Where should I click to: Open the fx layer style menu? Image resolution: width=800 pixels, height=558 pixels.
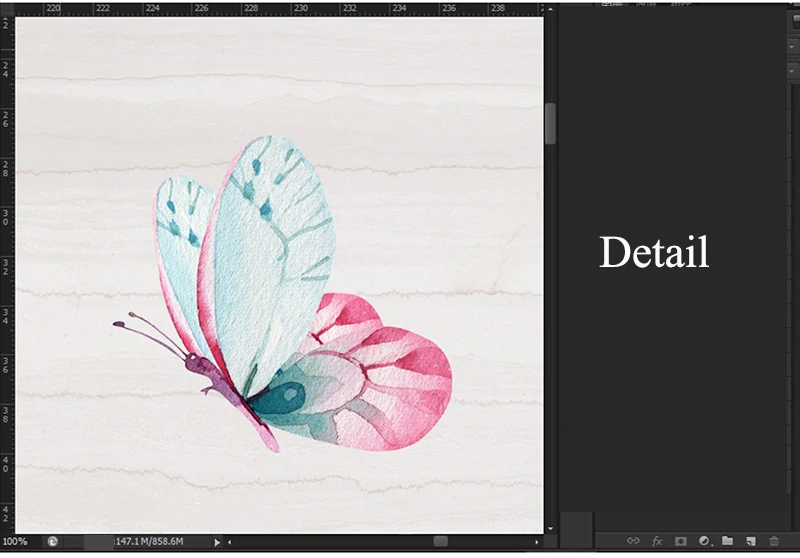pos(657,541)
